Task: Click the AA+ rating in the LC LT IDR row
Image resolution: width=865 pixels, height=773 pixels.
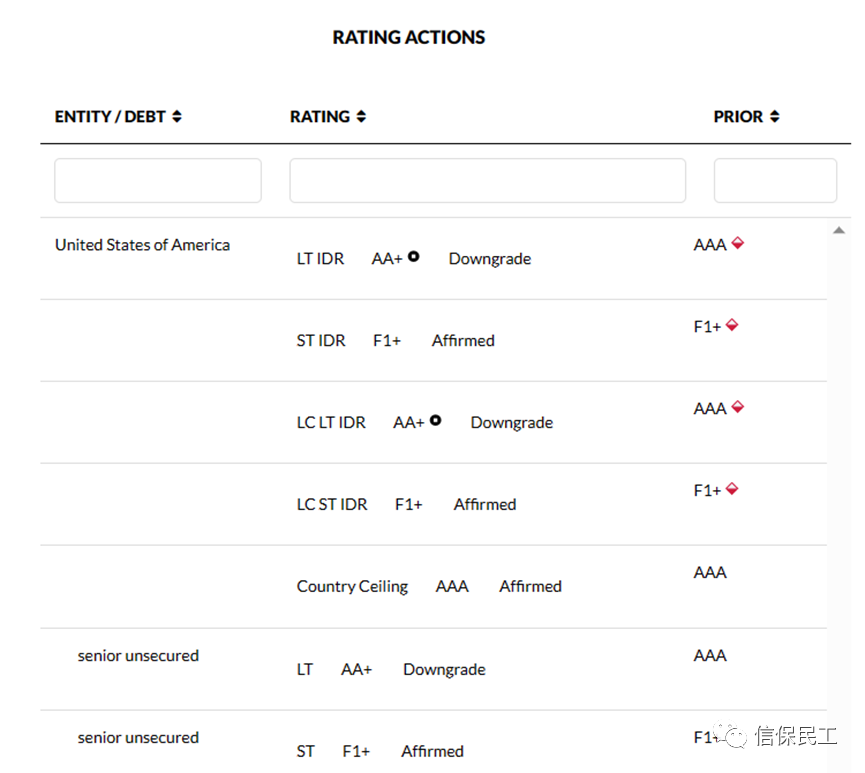Action: [x=409, y=423]
